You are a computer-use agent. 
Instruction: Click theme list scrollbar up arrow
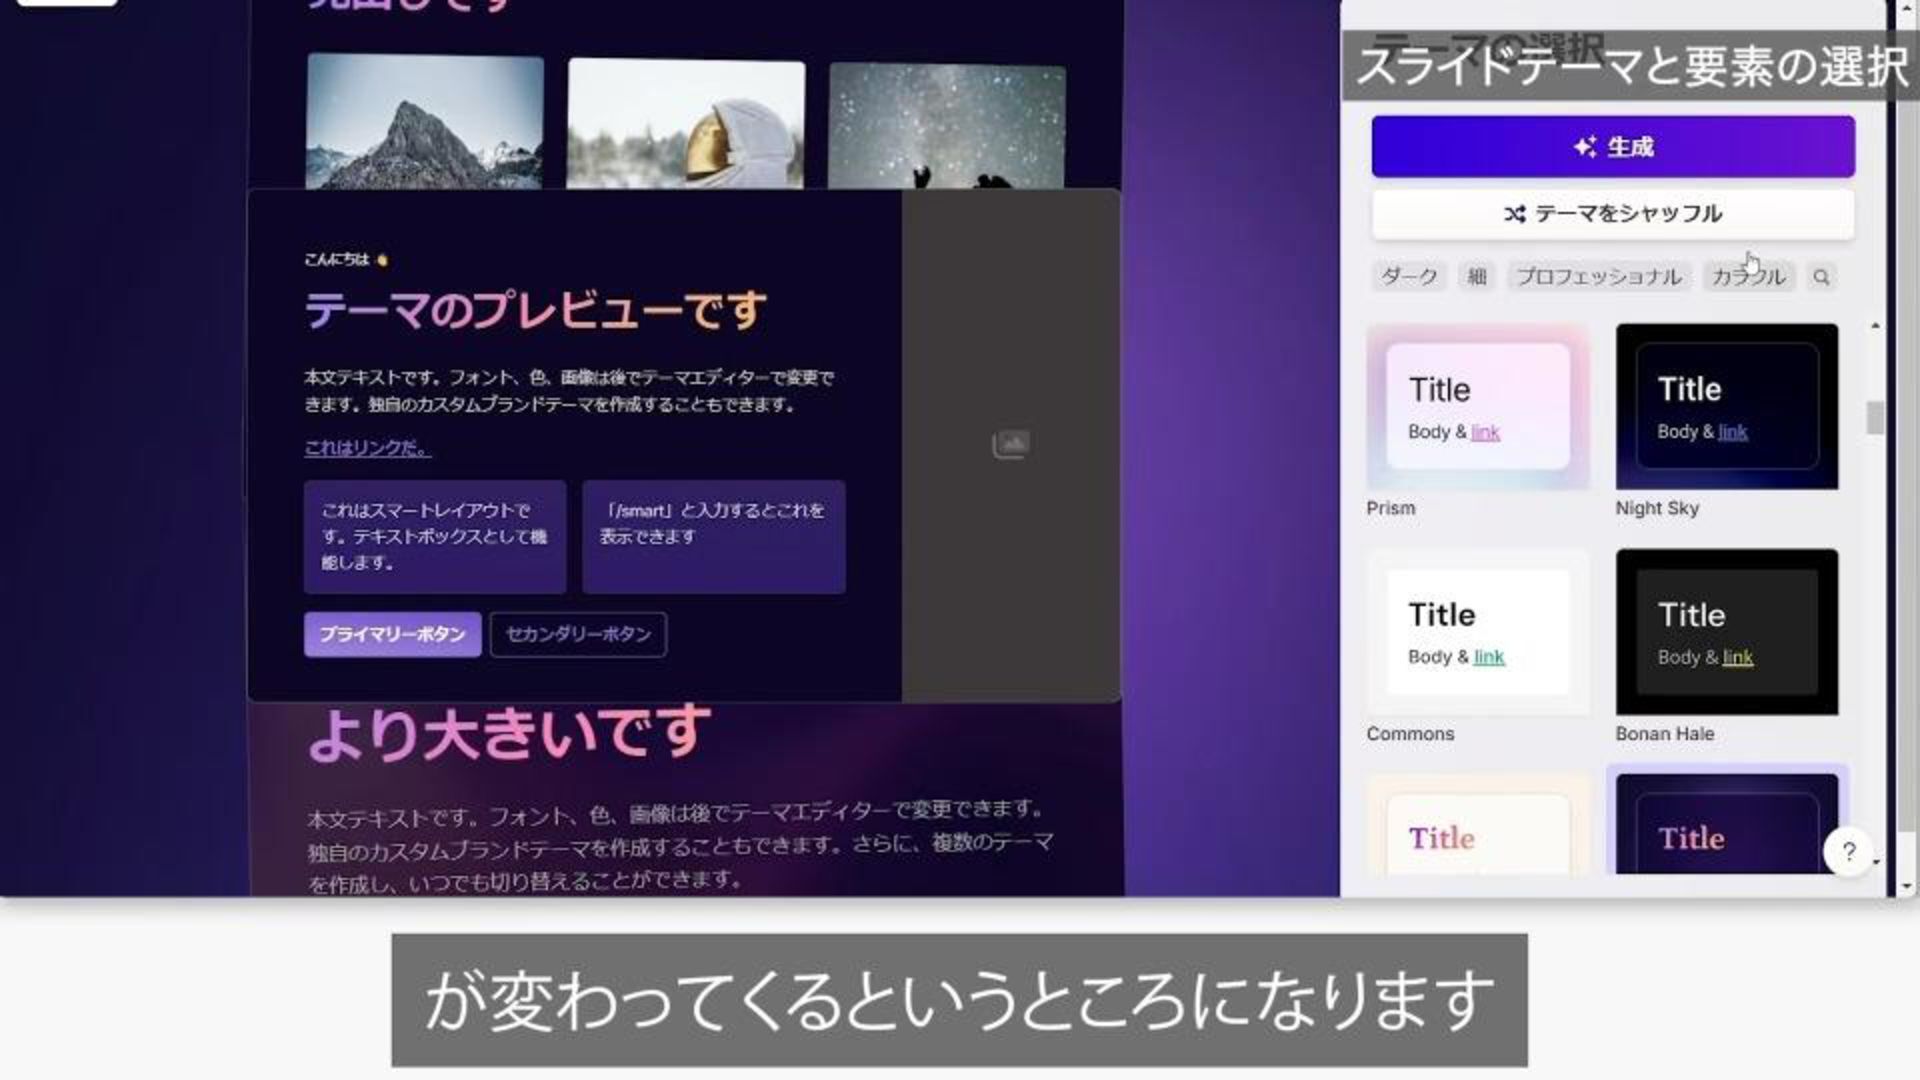[x=1875, y=327]
